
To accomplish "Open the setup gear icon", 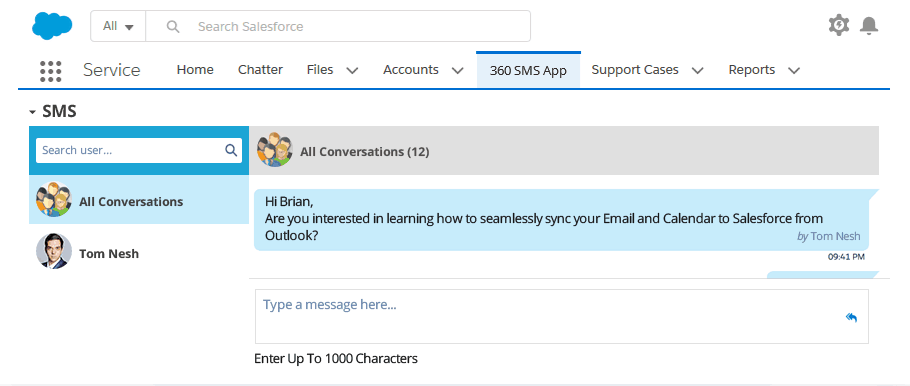I will (x=839, y=26).
